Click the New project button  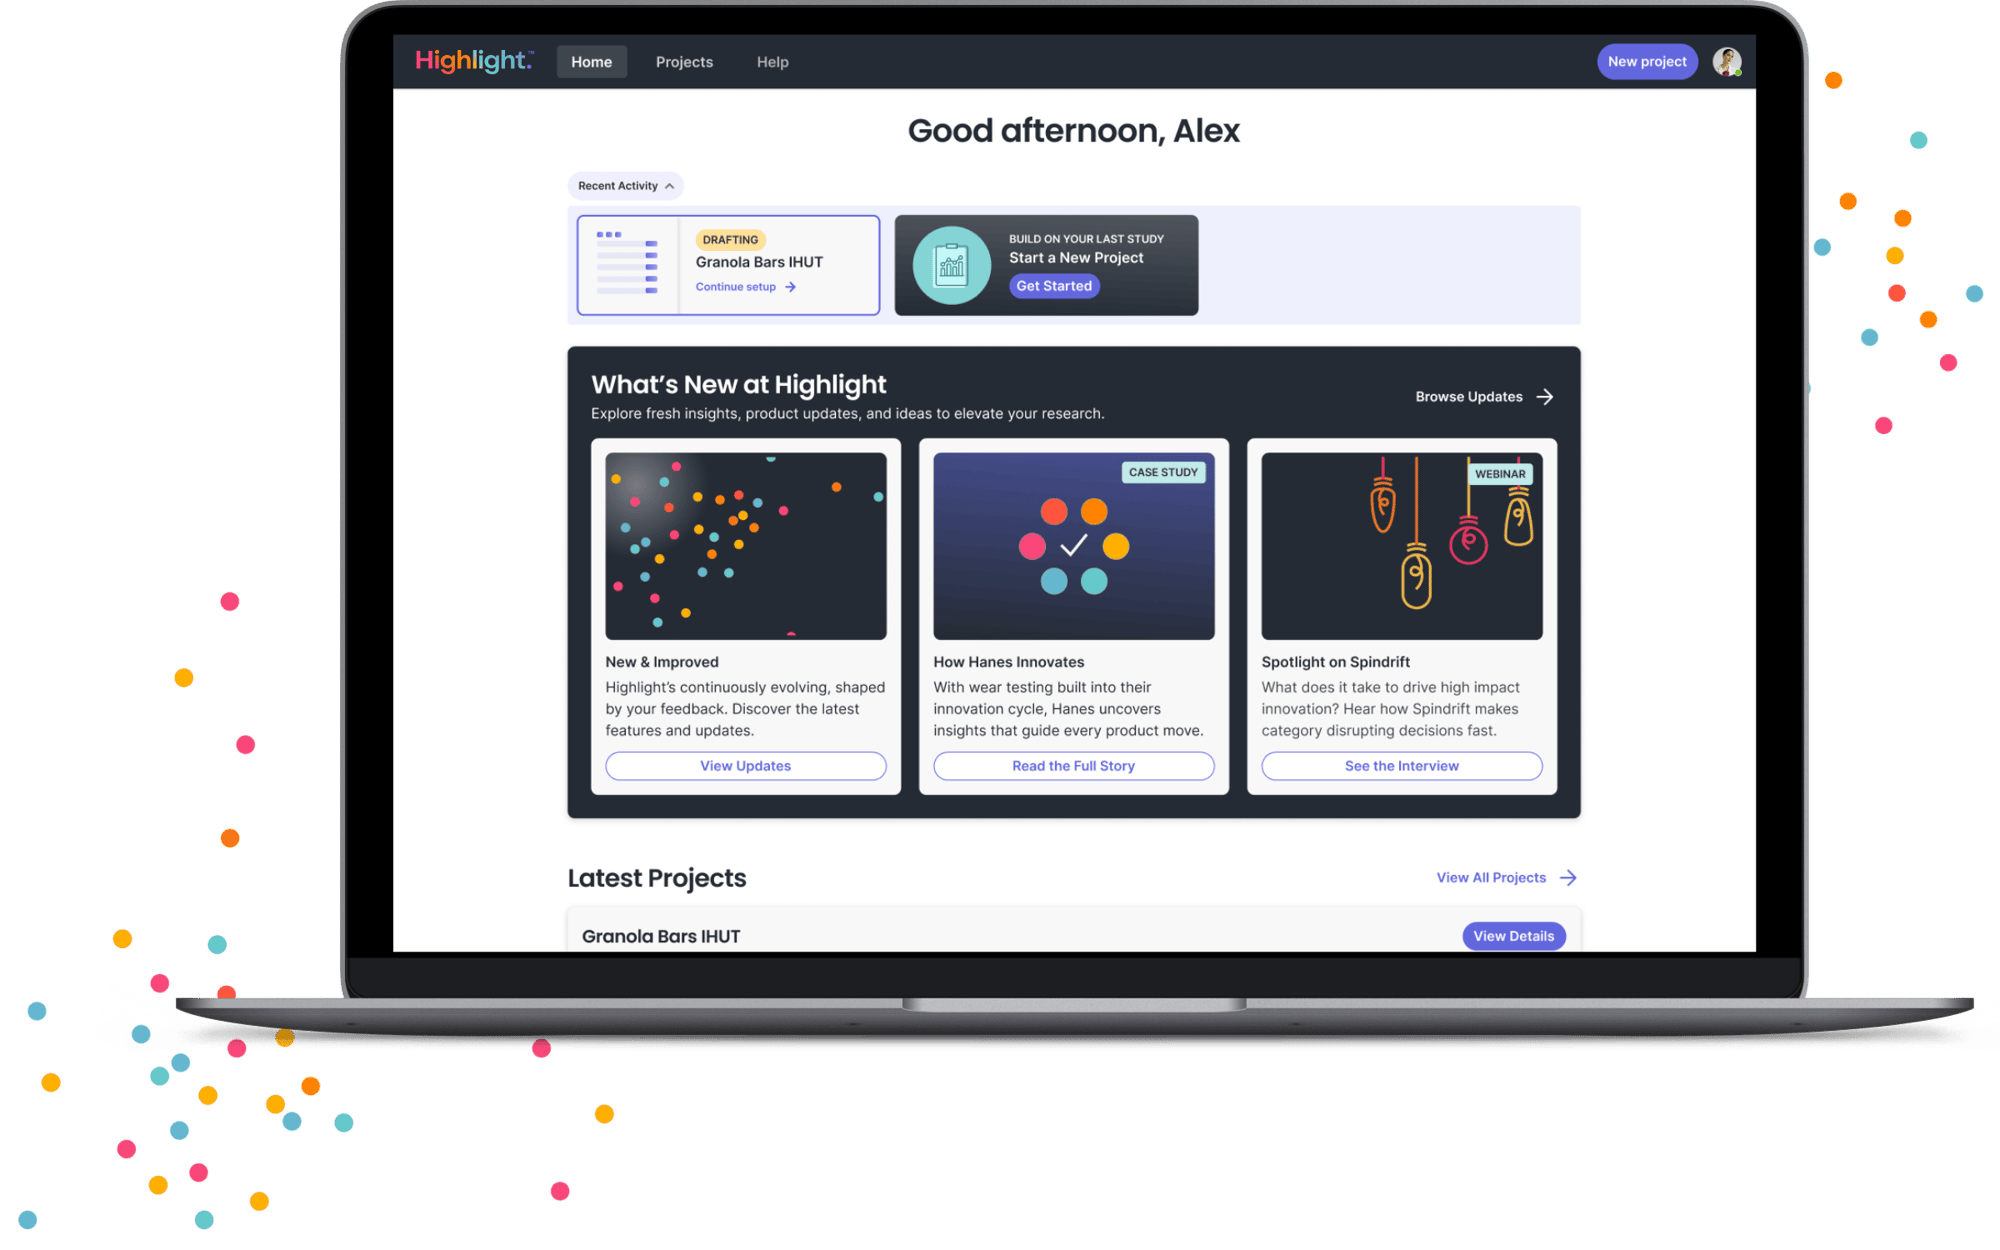click(1646, 62)
